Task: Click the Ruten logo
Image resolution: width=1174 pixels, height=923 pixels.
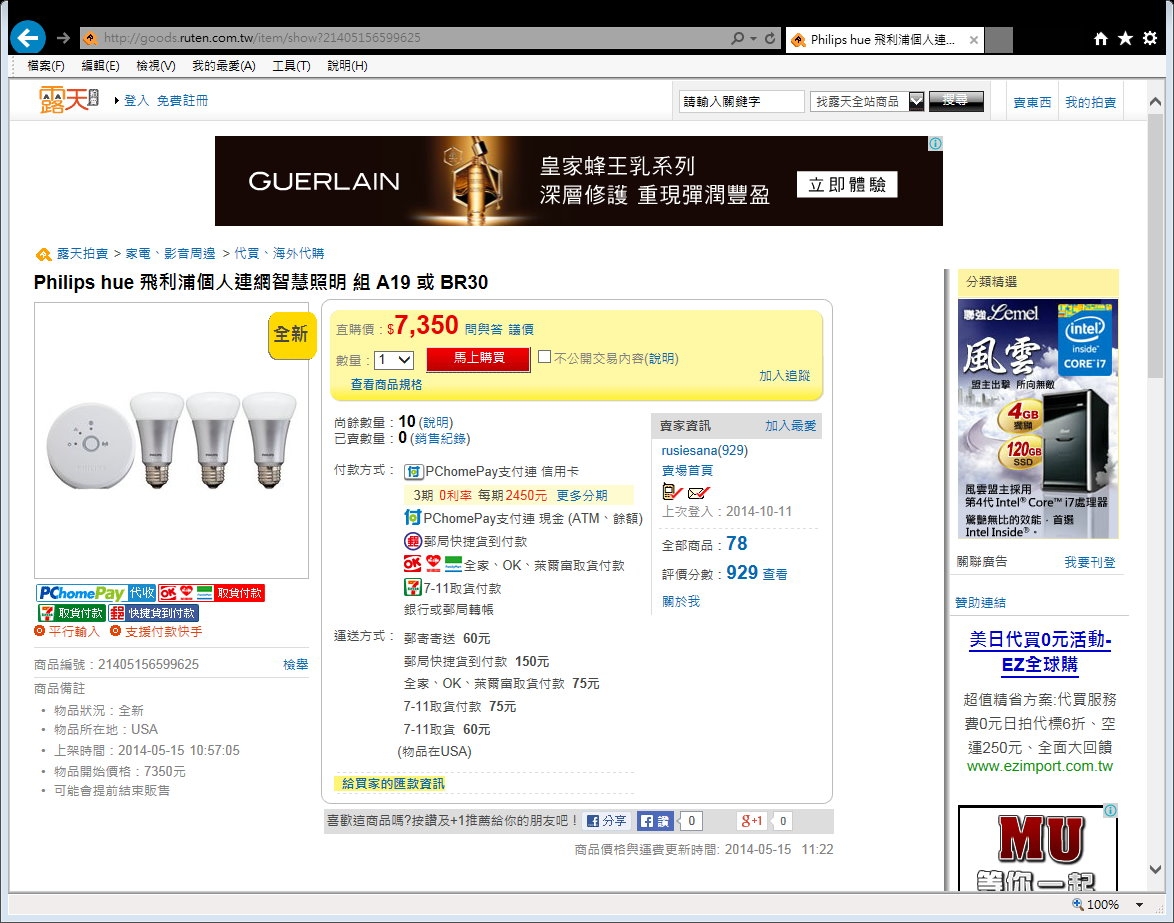Action: (69, 100)
